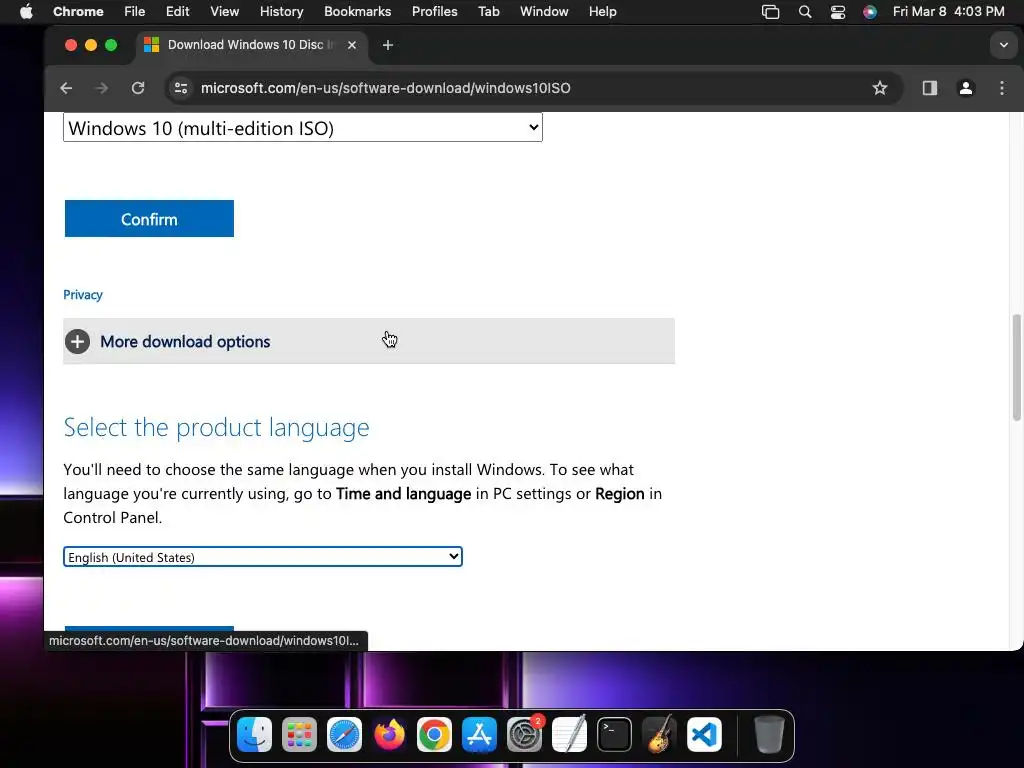The width and height of the screenshot is (1024, 768).
Task: Open the Chrome profile avatar
Action: (x=966, y=88)
